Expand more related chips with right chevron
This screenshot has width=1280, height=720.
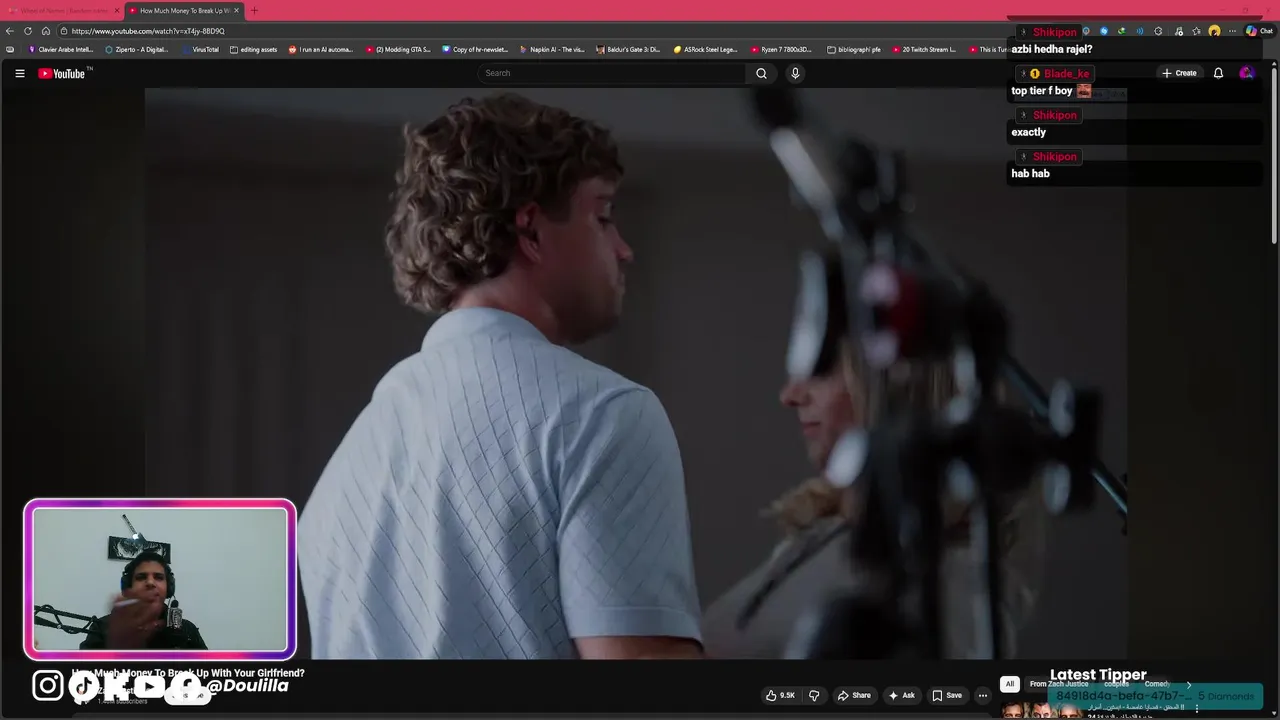(x=1188, y=684)
